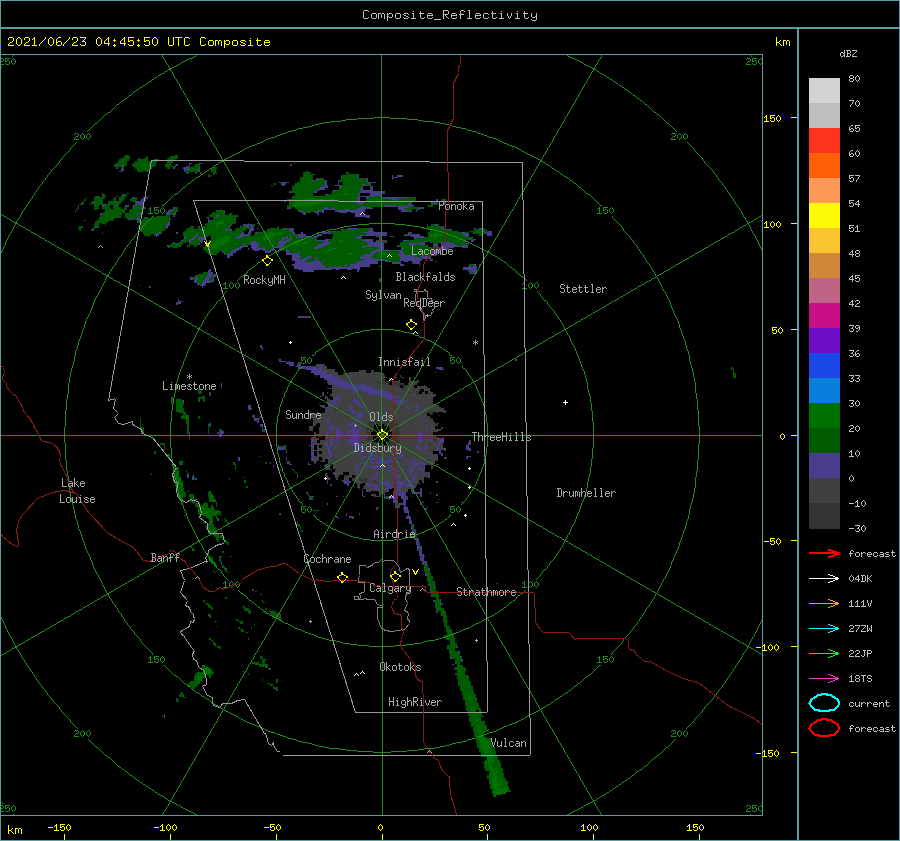Viewport: 900px width, 841px height.
Task: Click the yellow diamond marker below RedDeer
Action: [x=411, y=325]
